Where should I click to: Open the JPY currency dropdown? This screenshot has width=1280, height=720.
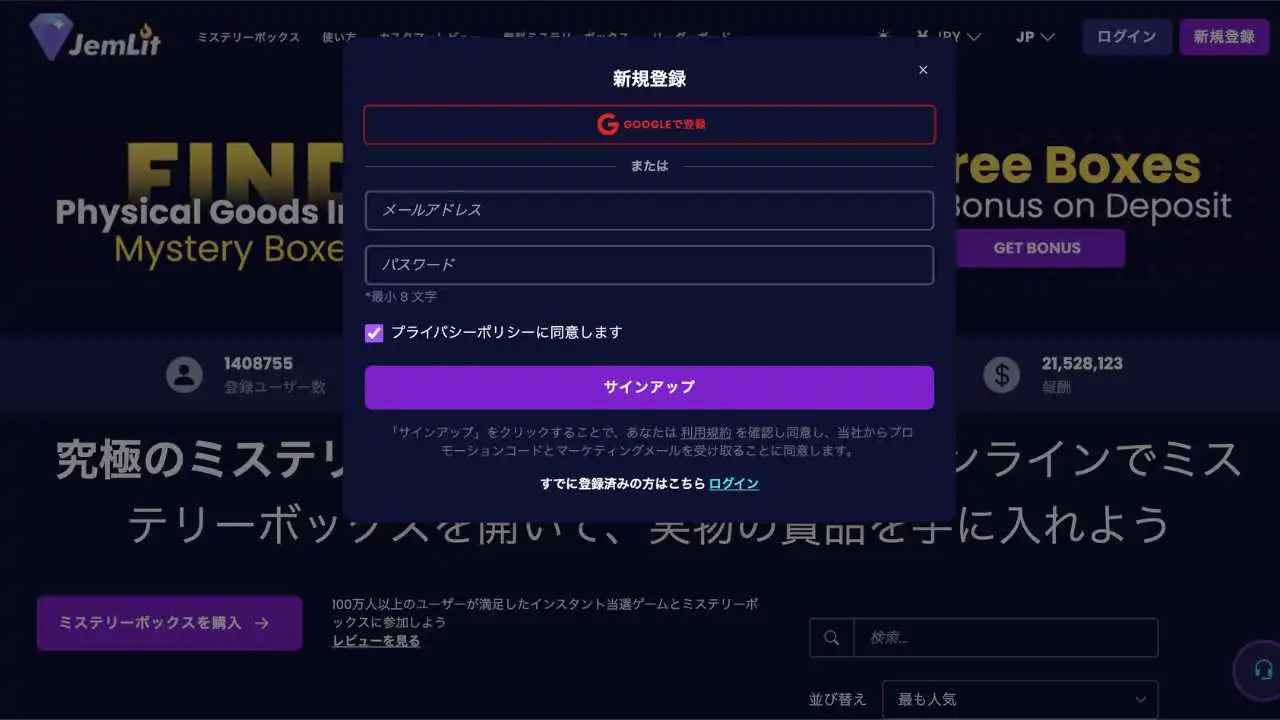pos(948,37)
